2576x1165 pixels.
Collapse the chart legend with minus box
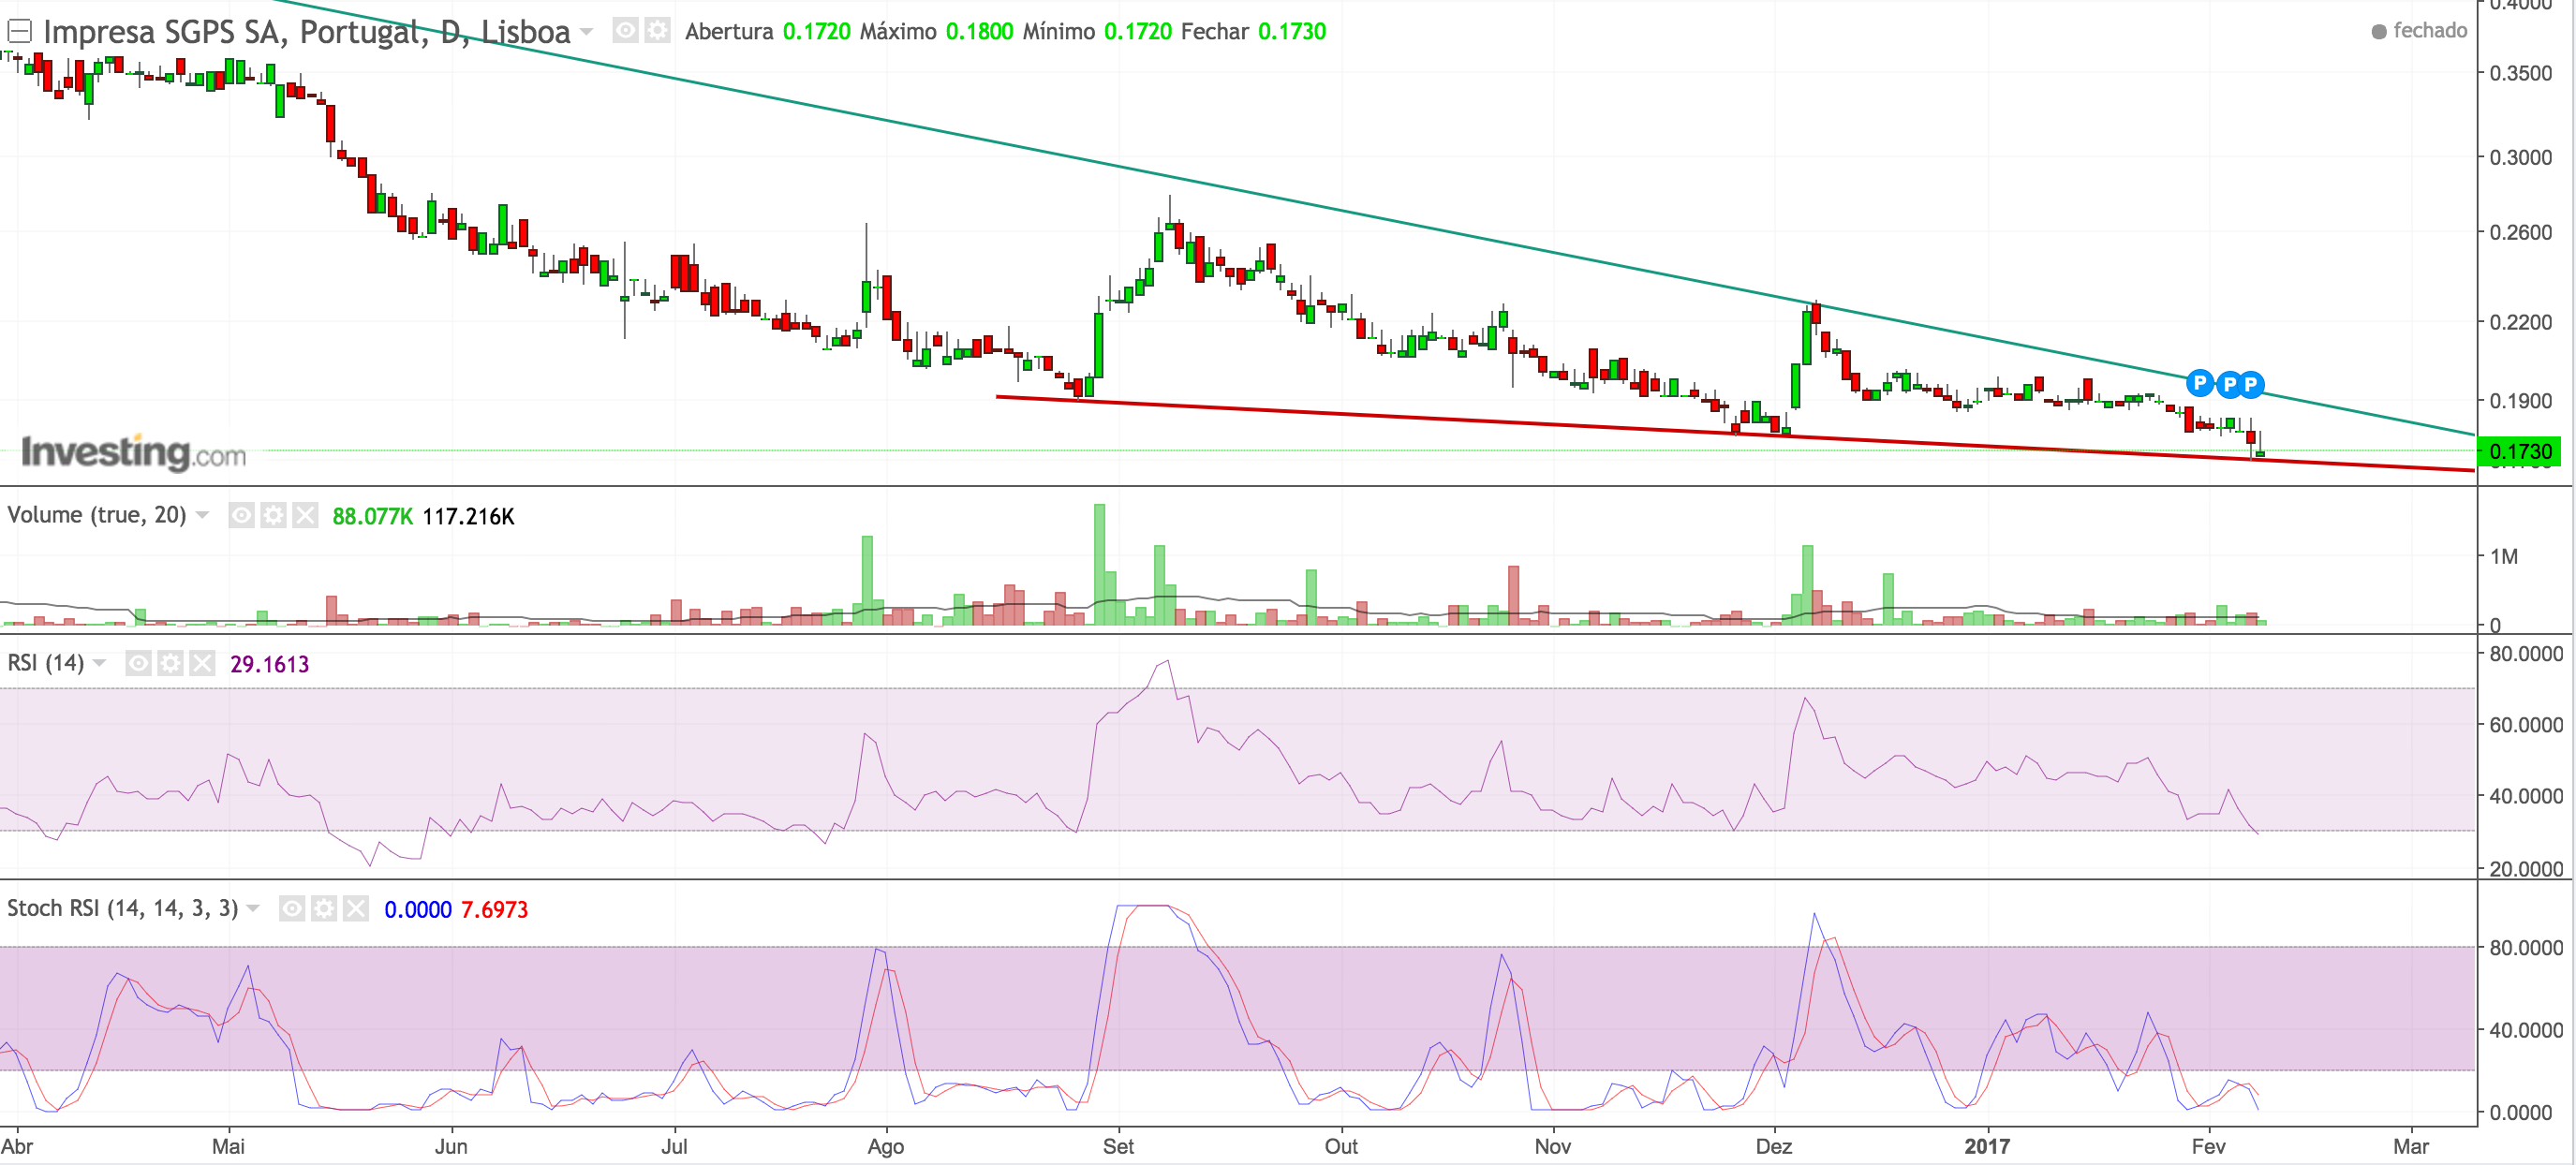click(19, 32)
